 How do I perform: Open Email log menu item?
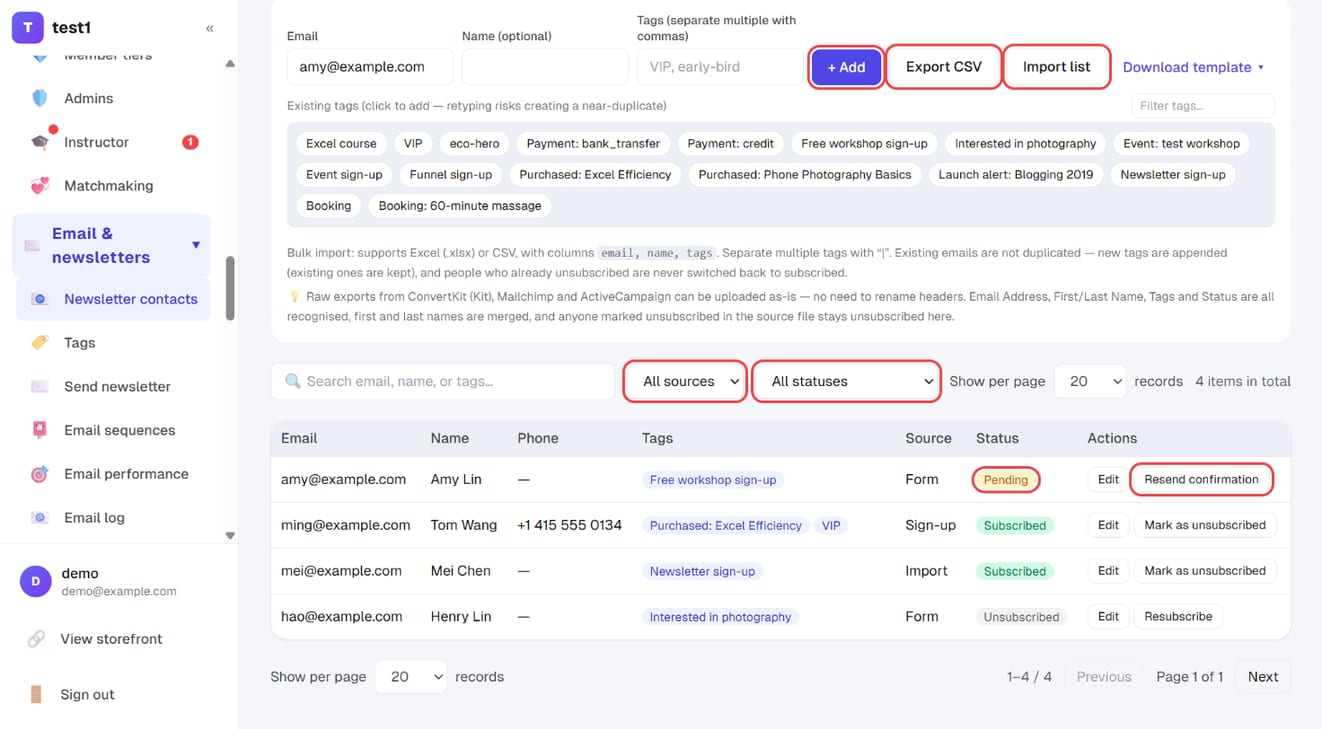pyautogui.click(x=113, y=518)
